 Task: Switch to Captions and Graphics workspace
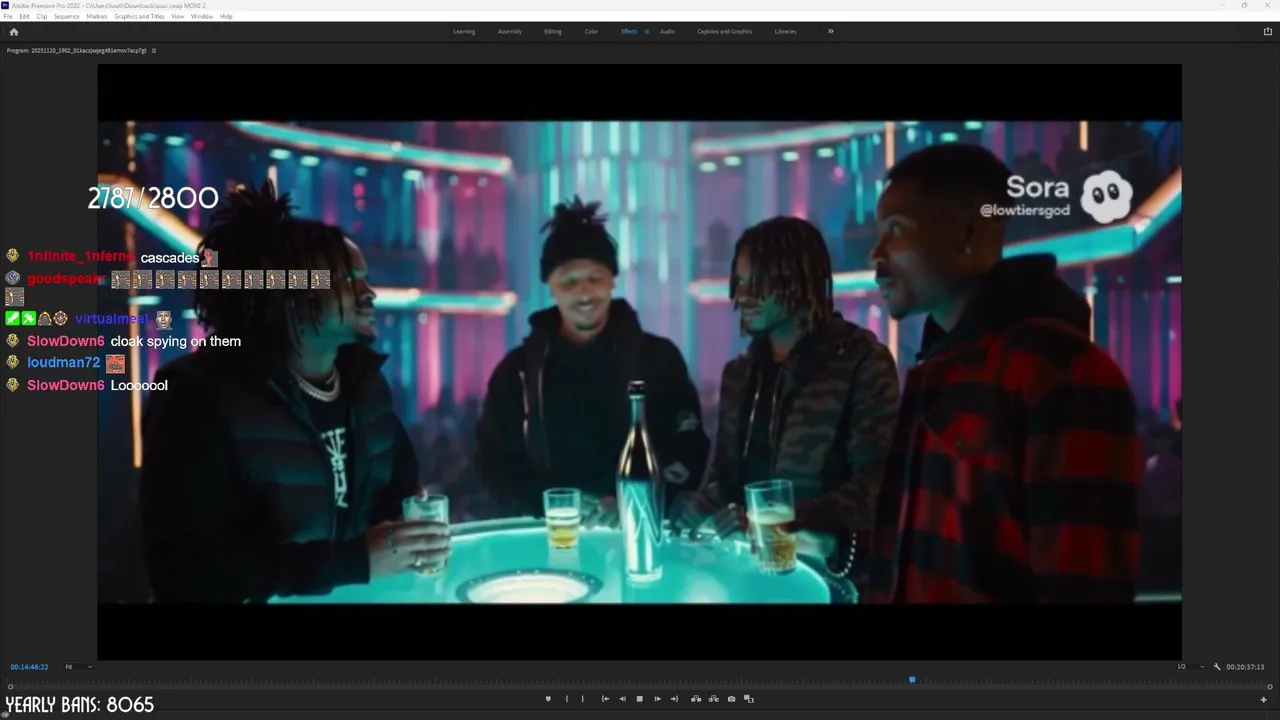click(x=725, y=32)
